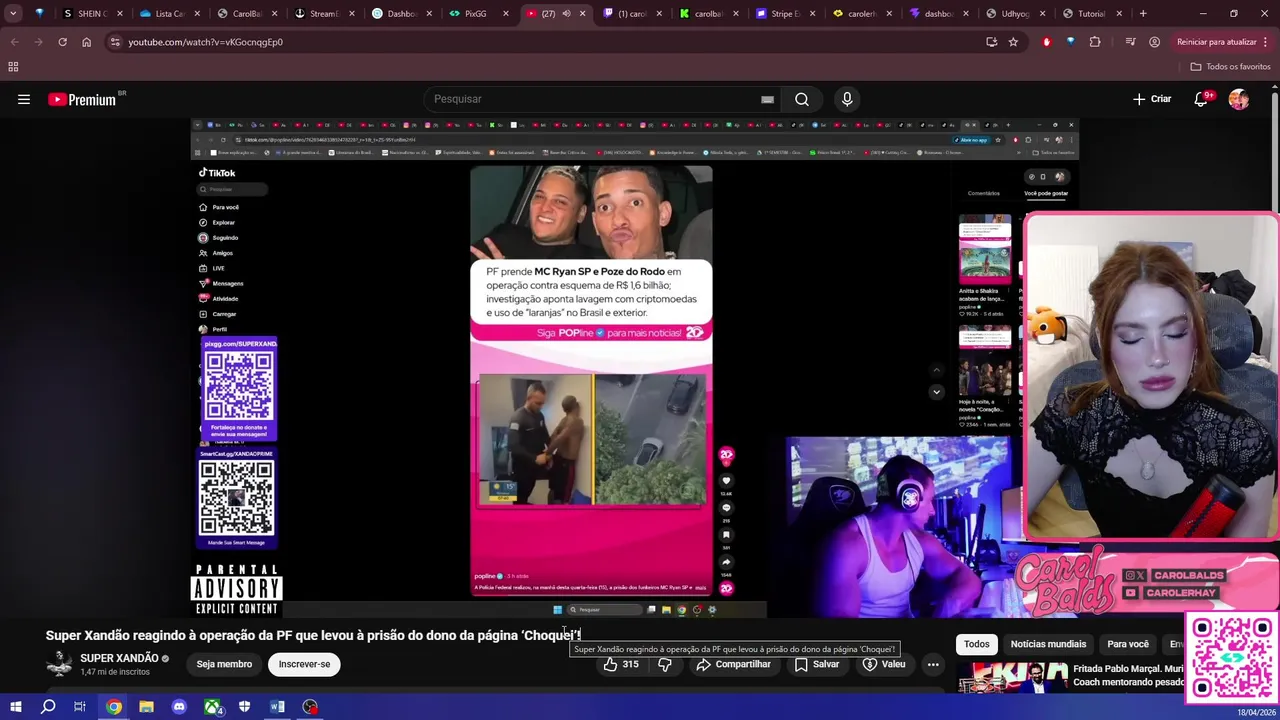Open the SUPER XANDÃO channel name link
The height and width of the screenshot is (720, 1280).
(x=119, y=658)
